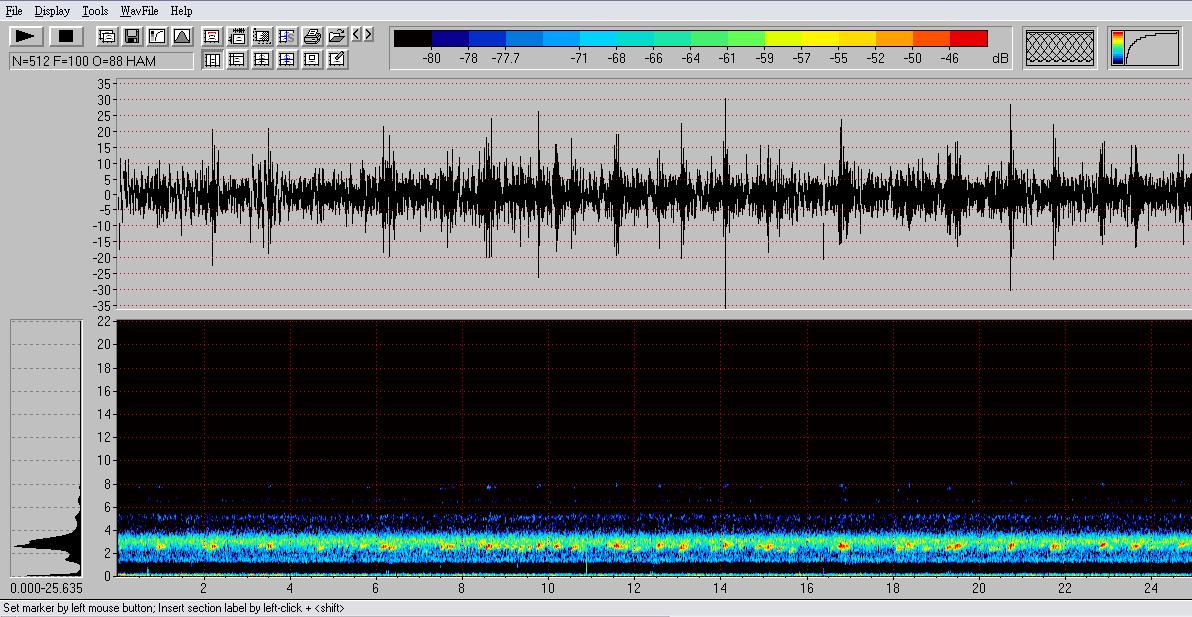Open the WavFile menu
Image resolution: width=1192 pixels, height=617 pixels.
point(139,11)
